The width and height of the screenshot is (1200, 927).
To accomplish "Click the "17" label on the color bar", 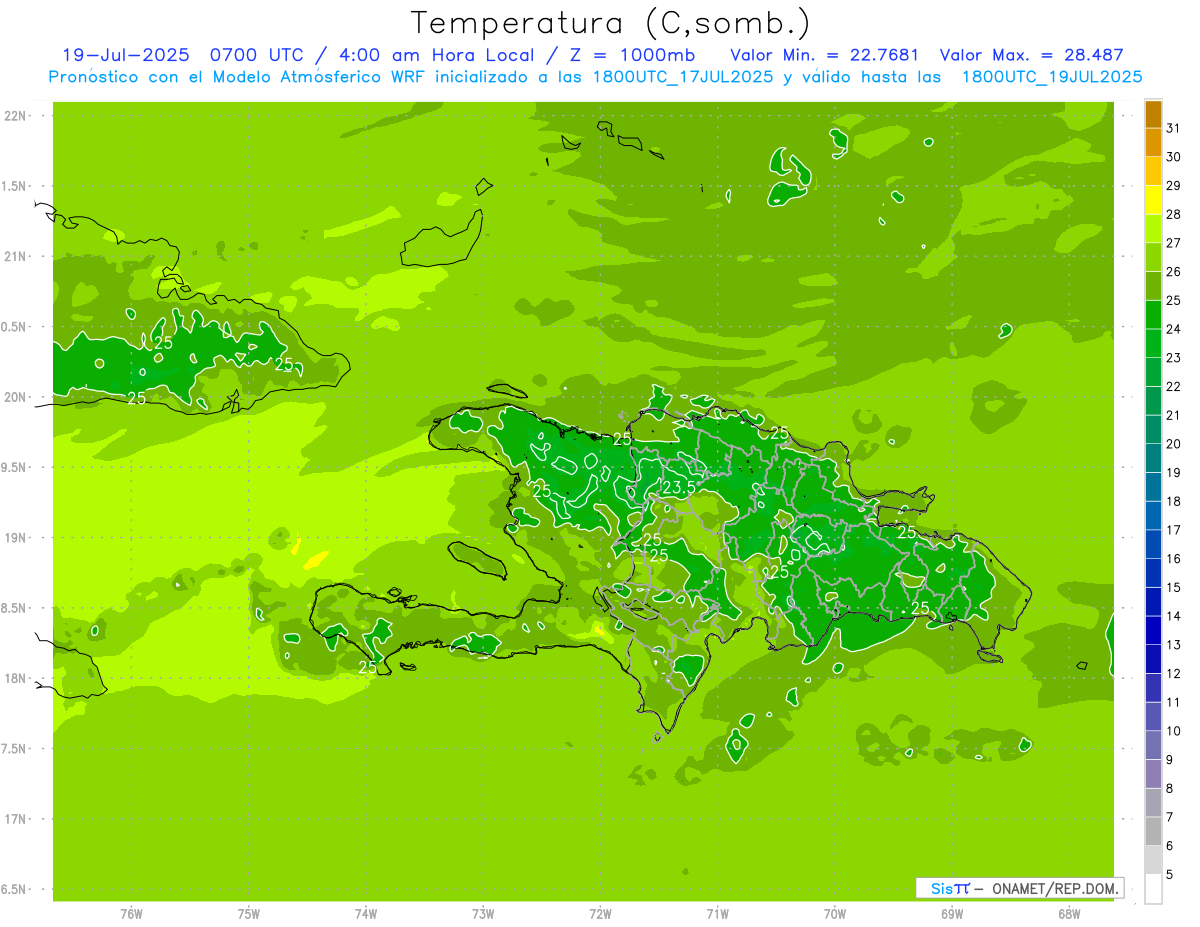I will 1174,530.
